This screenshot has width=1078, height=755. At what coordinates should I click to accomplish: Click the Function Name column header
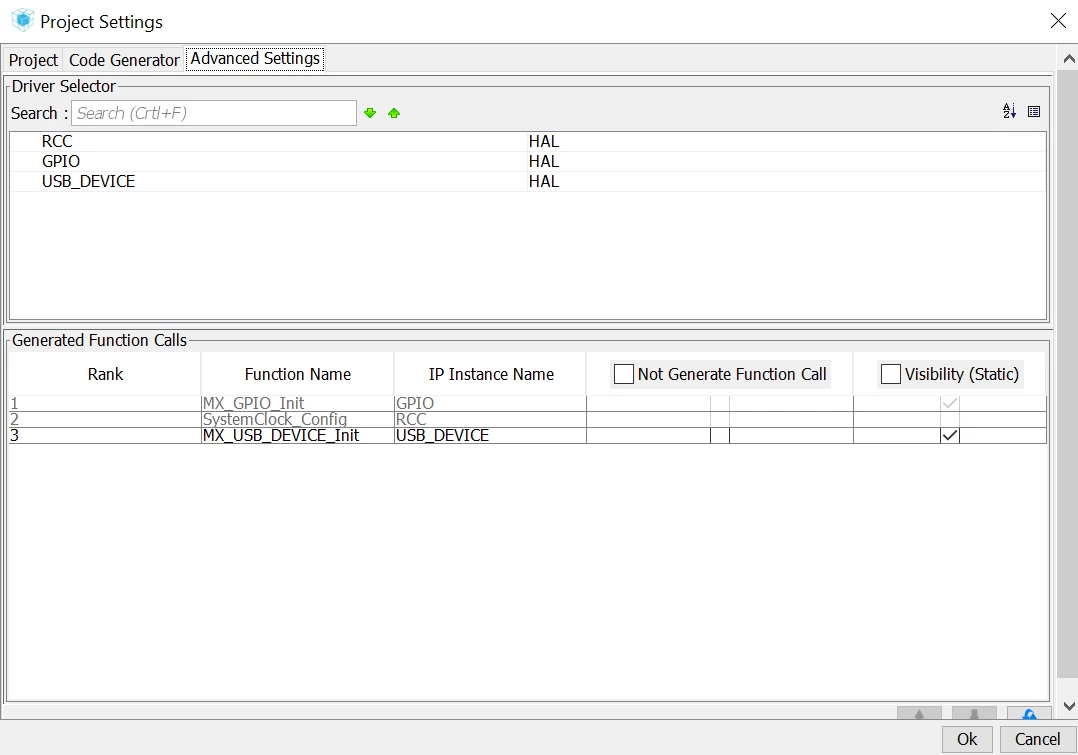298,374
